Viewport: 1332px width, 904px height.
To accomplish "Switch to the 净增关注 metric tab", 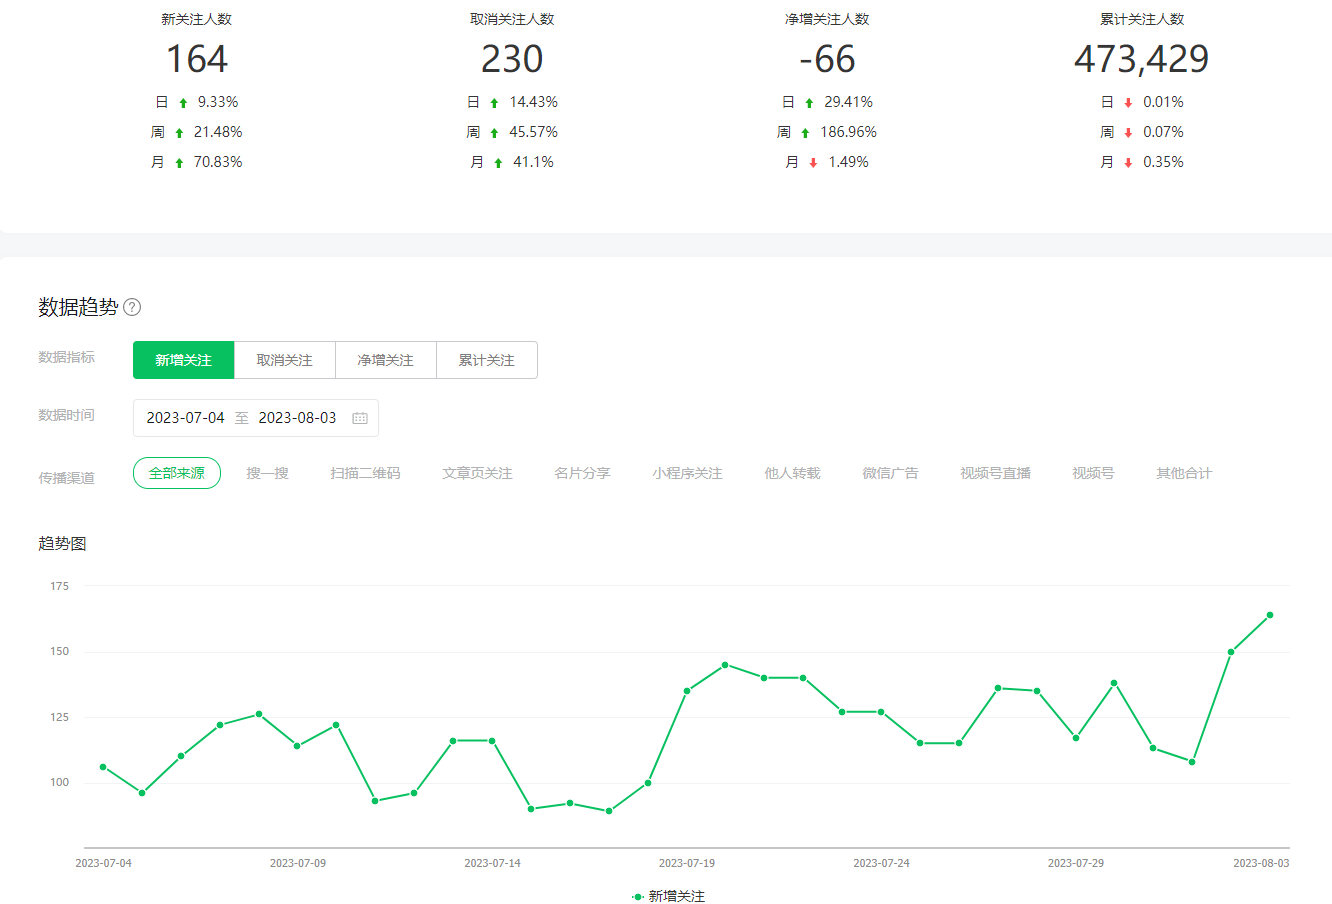I will (386, 360).
